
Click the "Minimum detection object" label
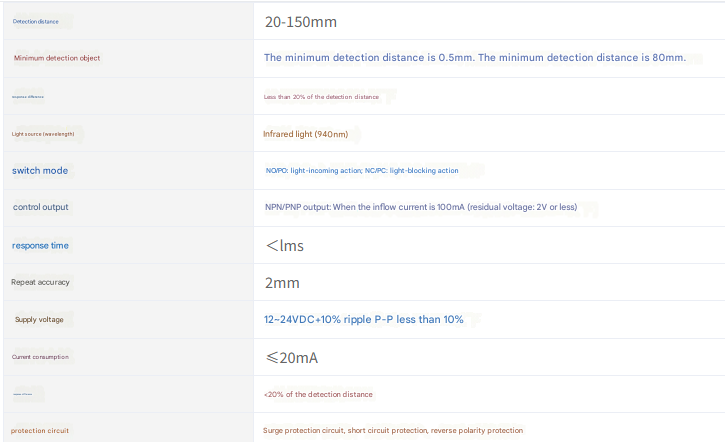click(x=57, y=58)
